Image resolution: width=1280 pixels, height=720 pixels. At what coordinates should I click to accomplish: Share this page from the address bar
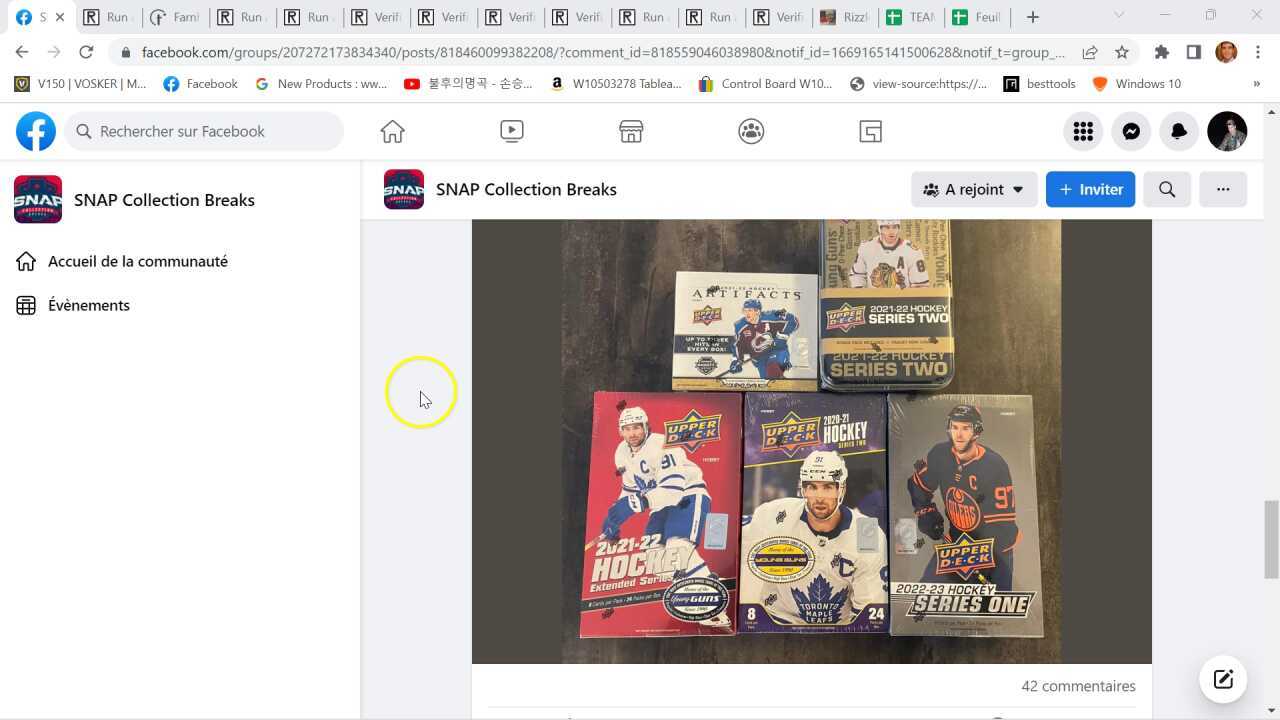1090,52
